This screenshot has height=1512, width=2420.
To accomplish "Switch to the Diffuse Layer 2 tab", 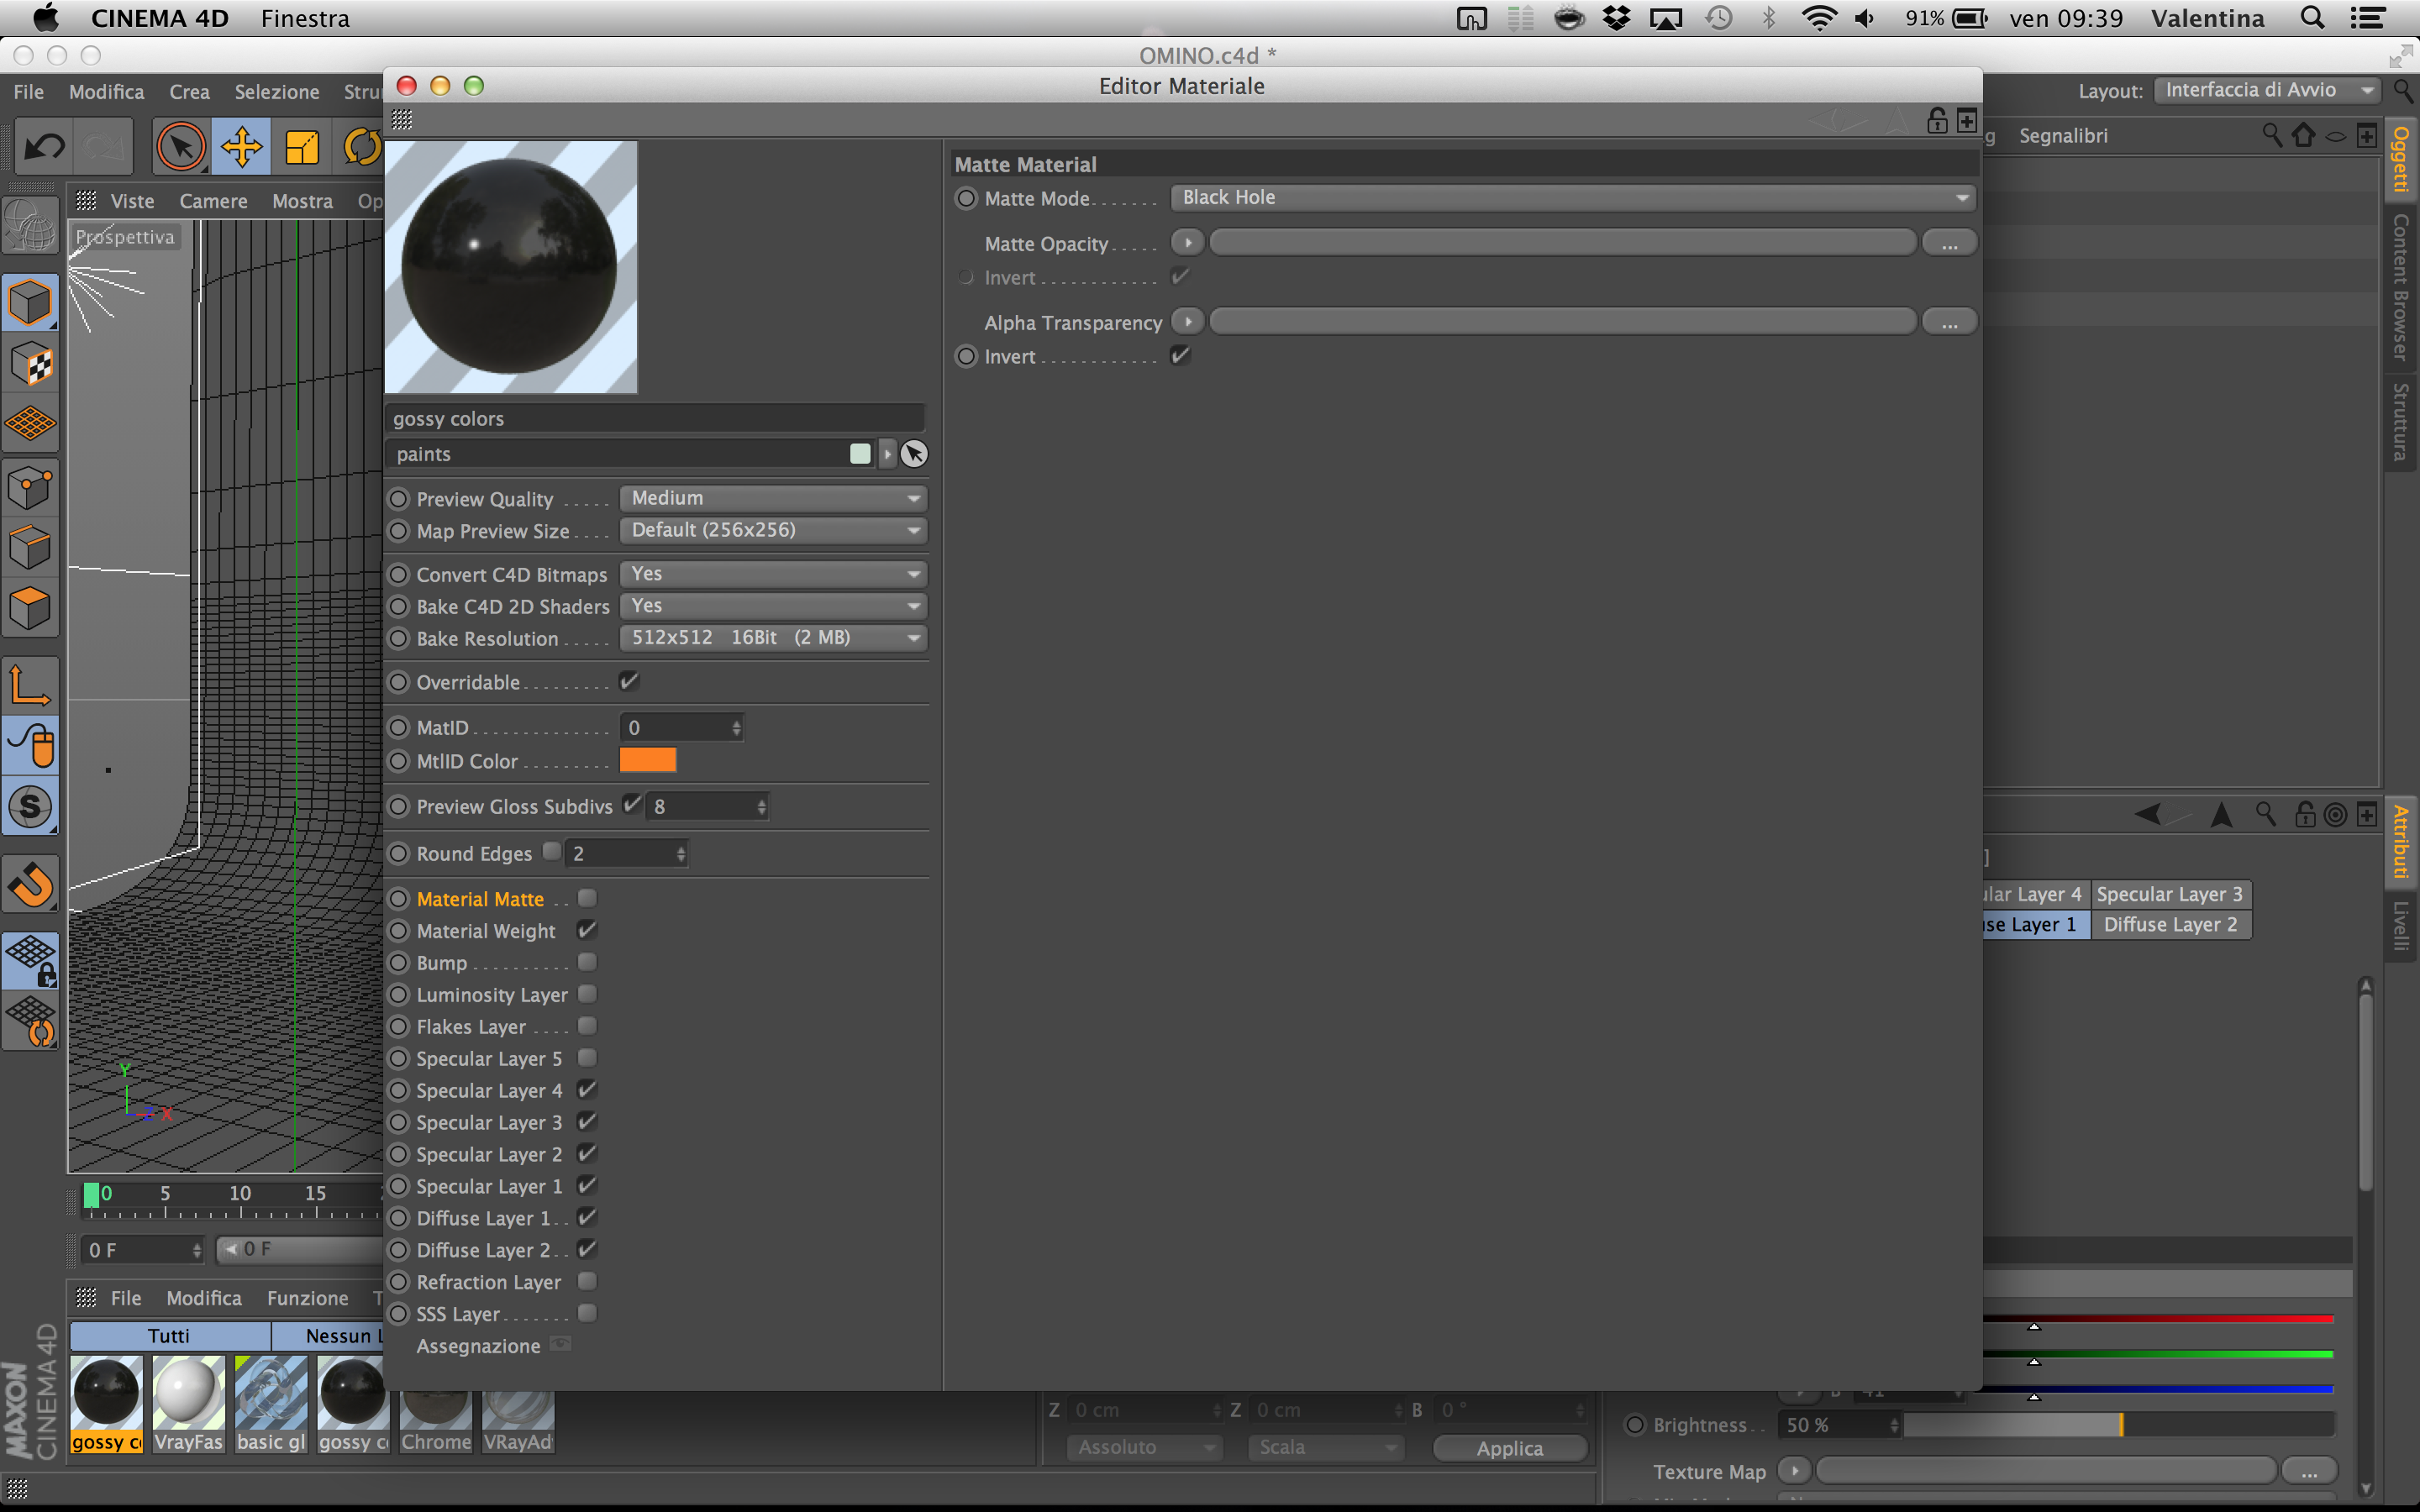I will (x=2170, y=925).
